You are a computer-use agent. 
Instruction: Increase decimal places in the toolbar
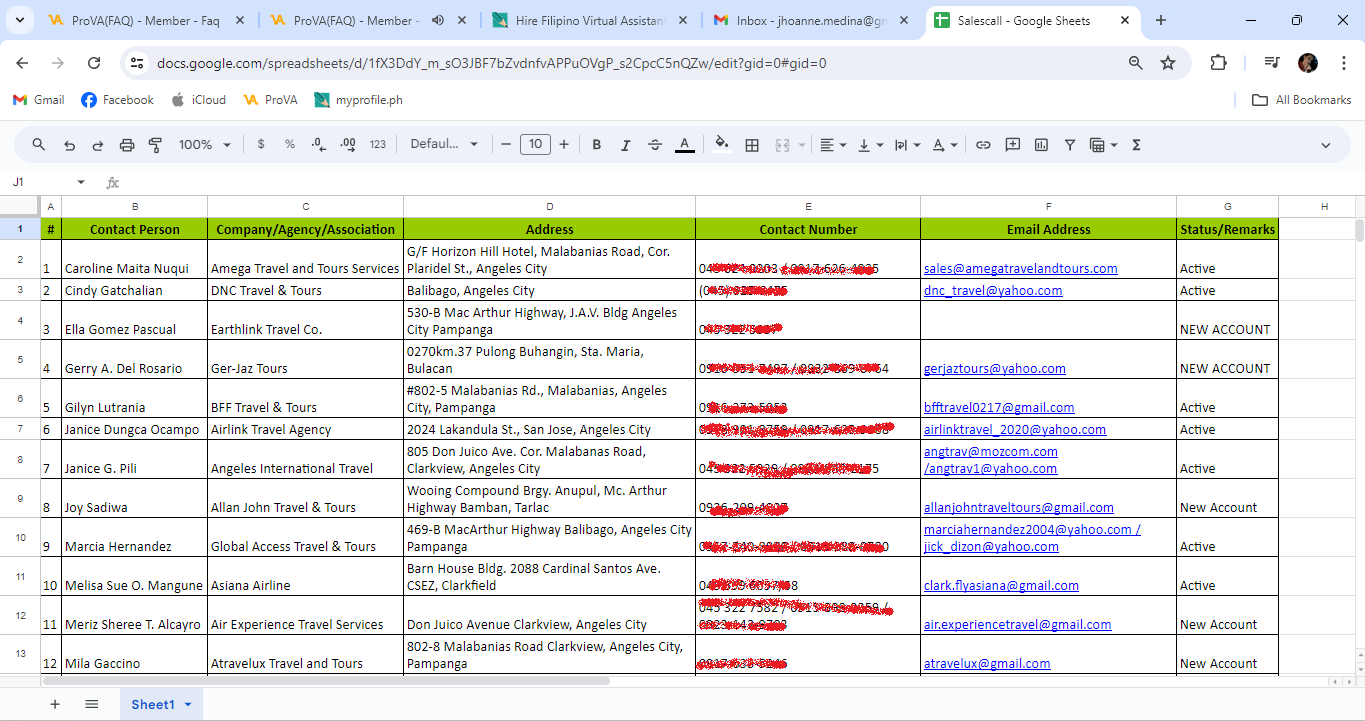click(x=348, y=145)
